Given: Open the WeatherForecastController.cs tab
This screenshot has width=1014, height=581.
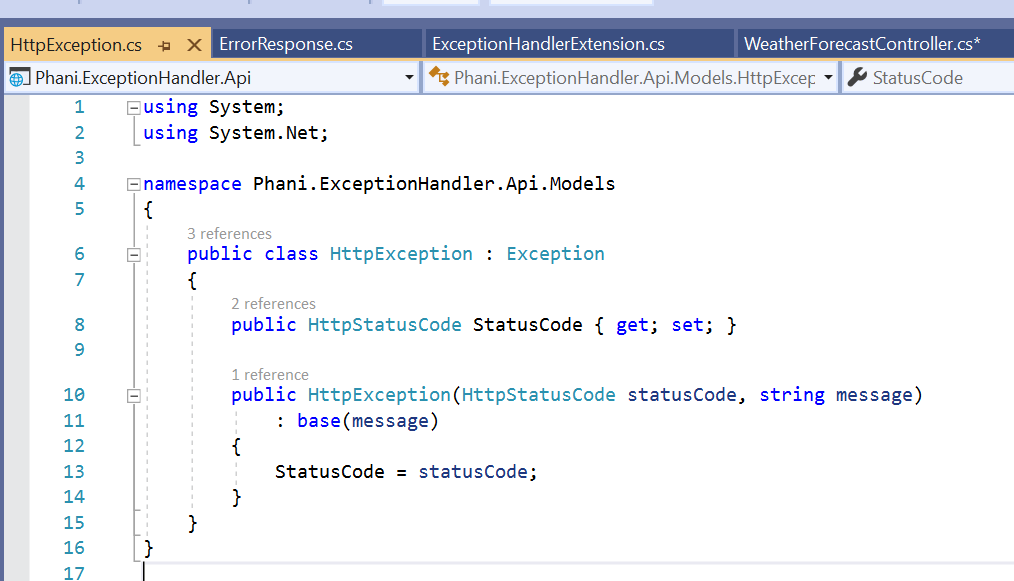Looking at the screenshot, I should 862,45.
